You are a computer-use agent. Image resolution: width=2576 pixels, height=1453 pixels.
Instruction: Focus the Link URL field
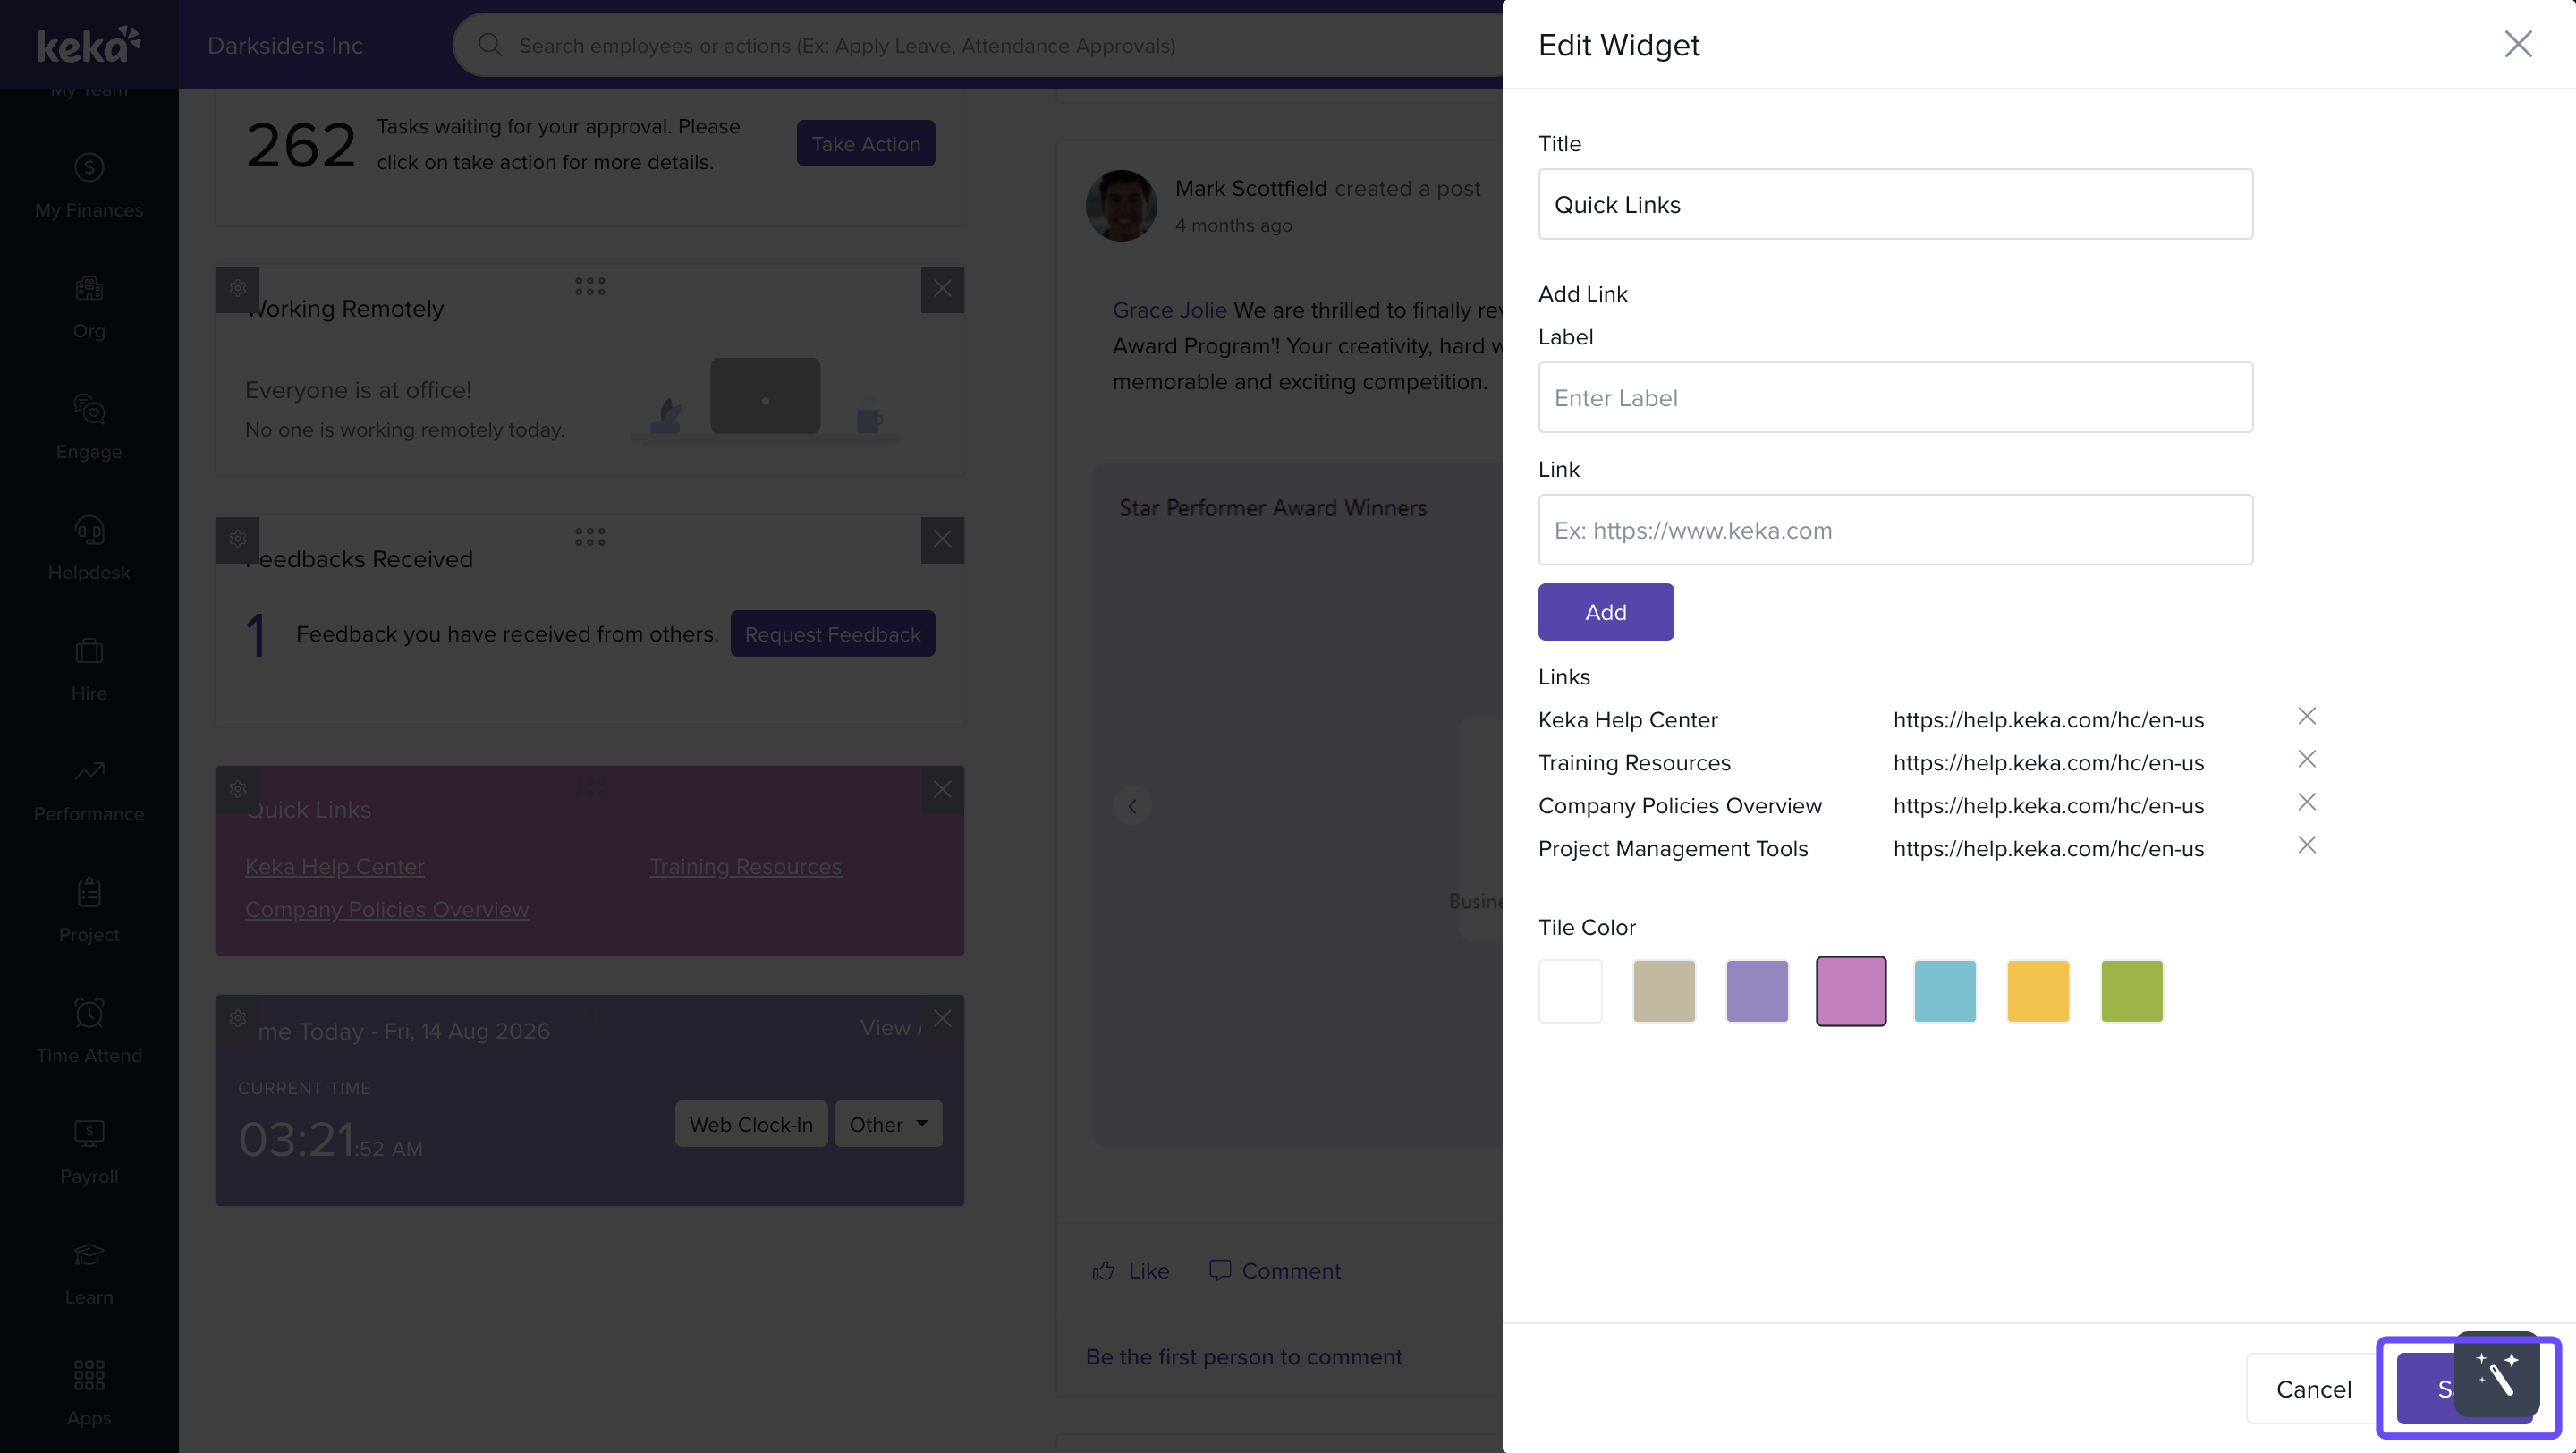(1895, 530)
